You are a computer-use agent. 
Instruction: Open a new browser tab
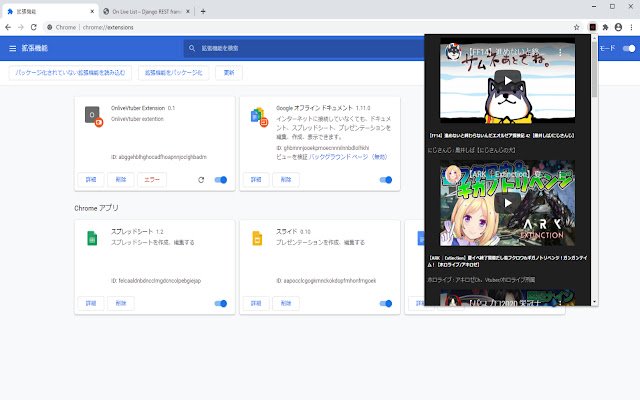pos(203,11)
